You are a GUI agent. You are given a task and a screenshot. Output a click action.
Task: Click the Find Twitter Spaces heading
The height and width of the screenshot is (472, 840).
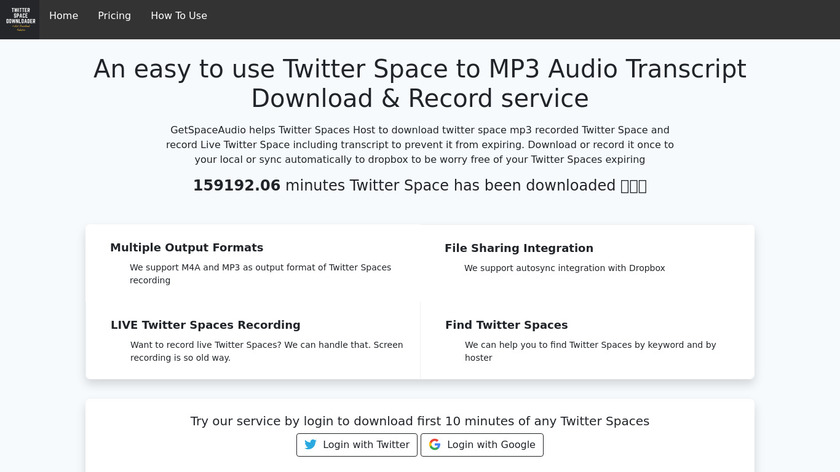coord(506,325)
